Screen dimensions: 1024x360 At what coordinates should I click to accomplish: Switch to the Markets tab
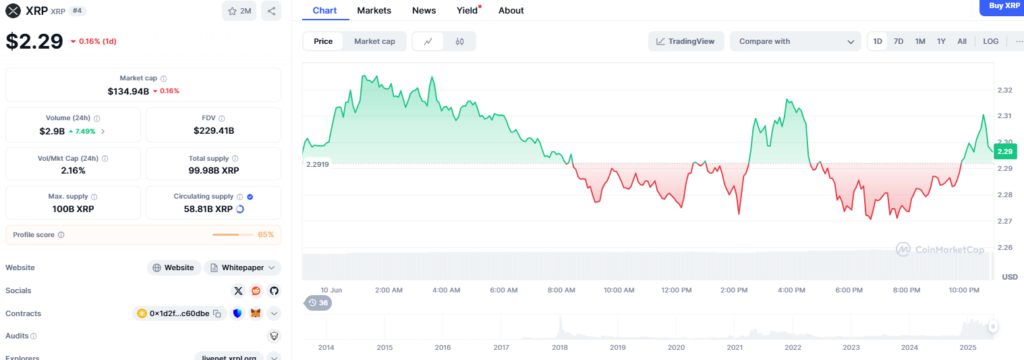click(x=374, y=10)
